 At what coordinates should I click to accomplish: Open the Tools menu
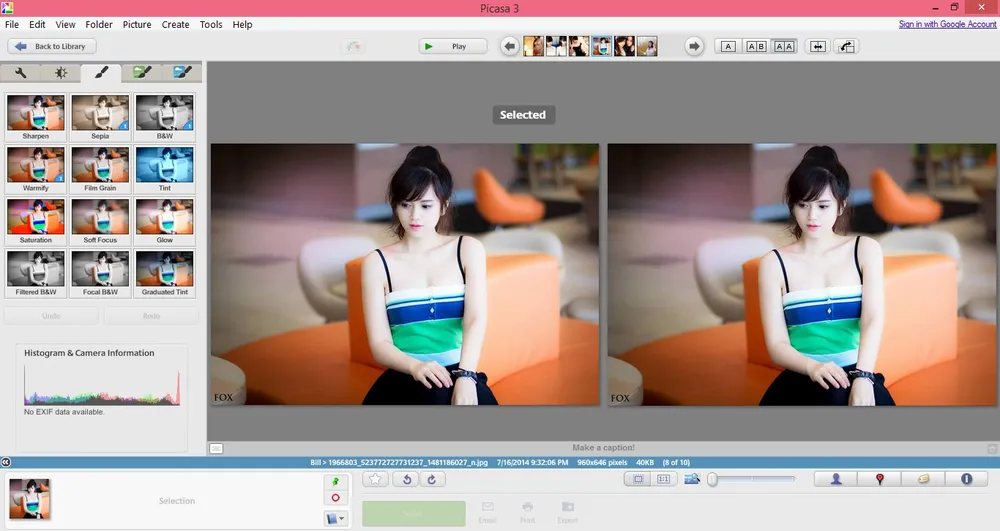click(211, 24)
